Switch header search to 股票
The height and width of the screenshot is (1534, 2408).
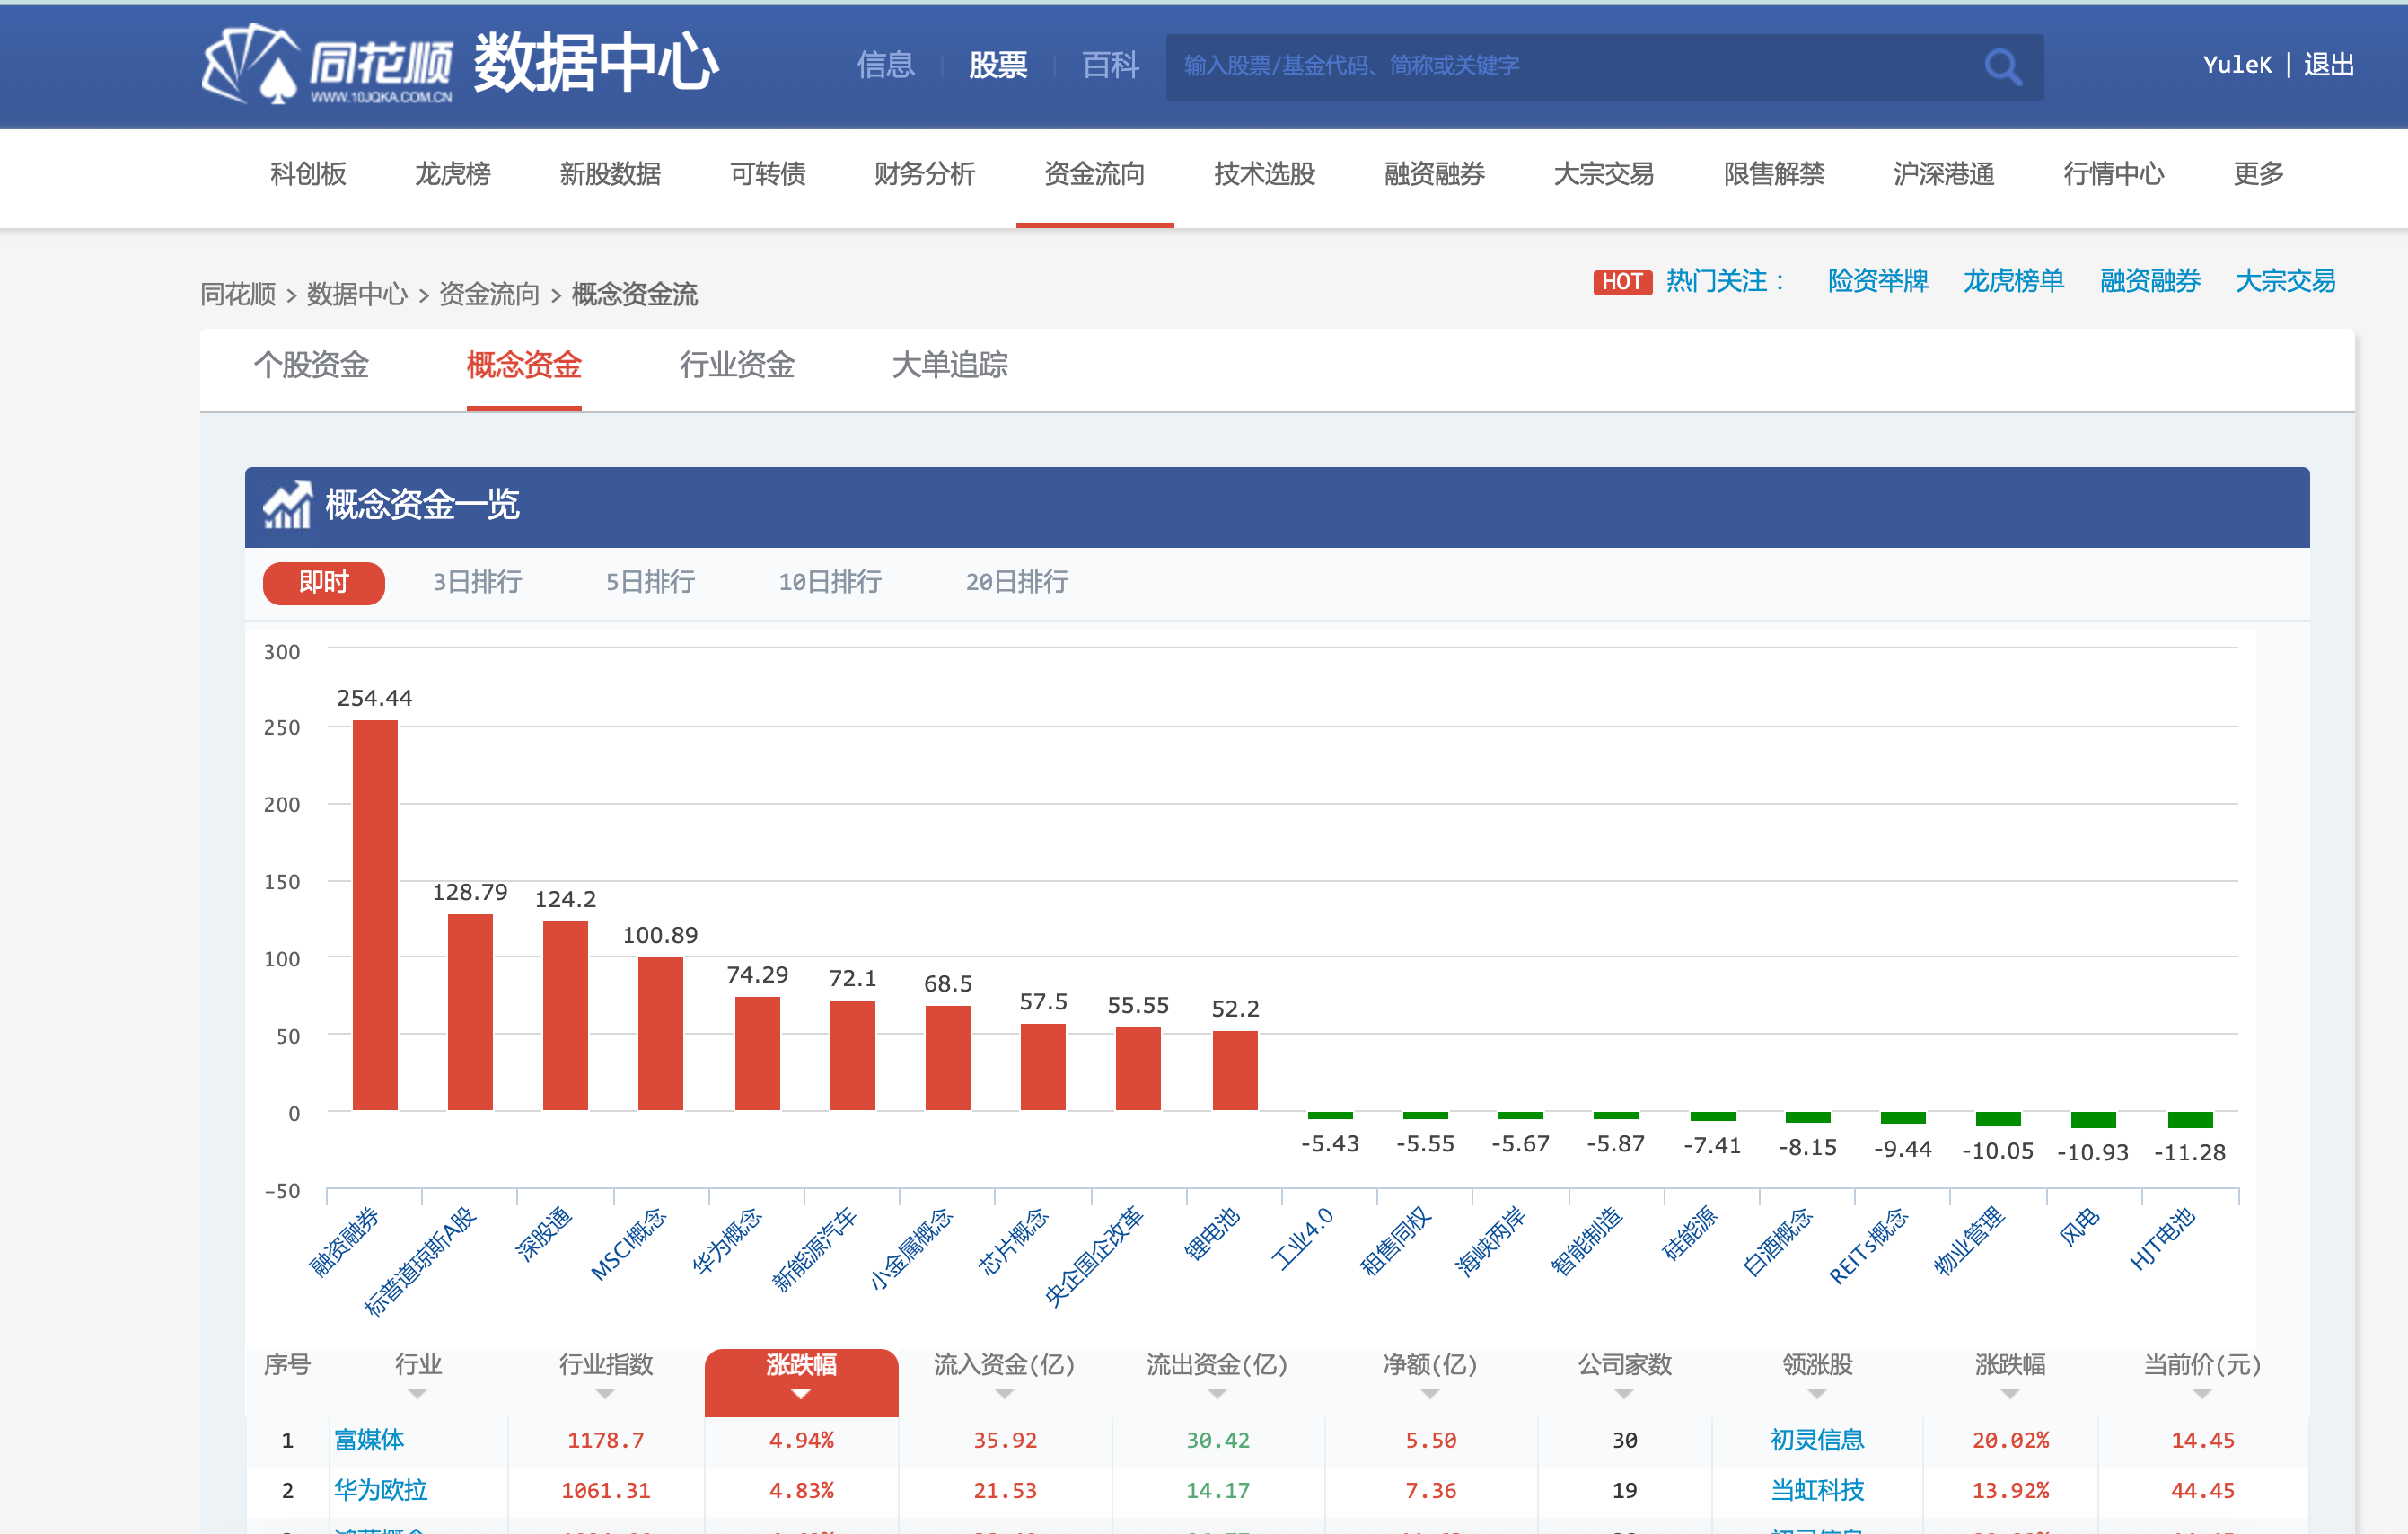[x=998, y=65]
